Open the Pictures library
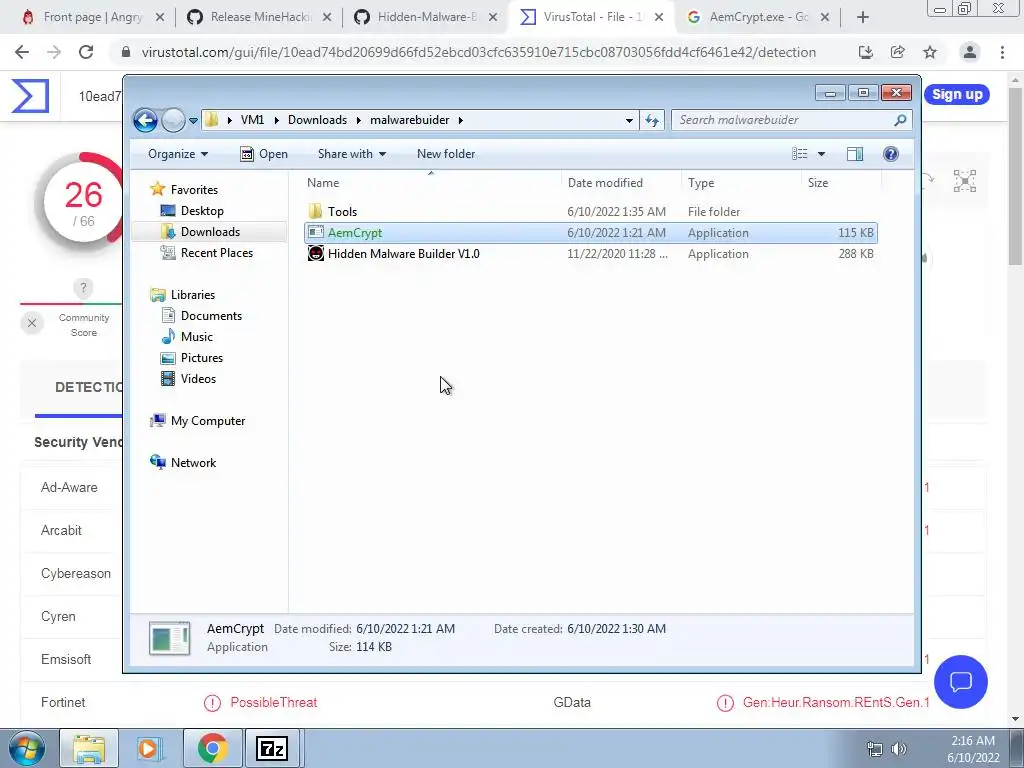 [x=202, y=358]
